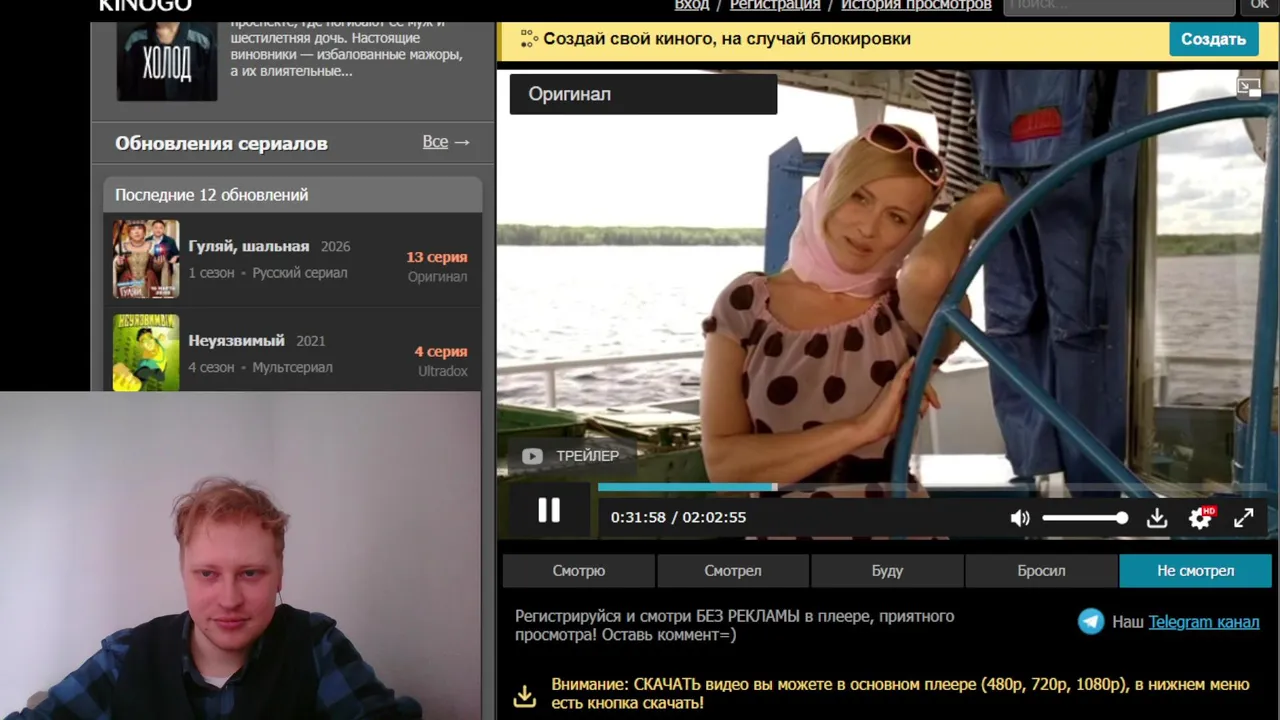
Task: Click the Последние 12 обновлений header
Action: click(x=293, y=195)
